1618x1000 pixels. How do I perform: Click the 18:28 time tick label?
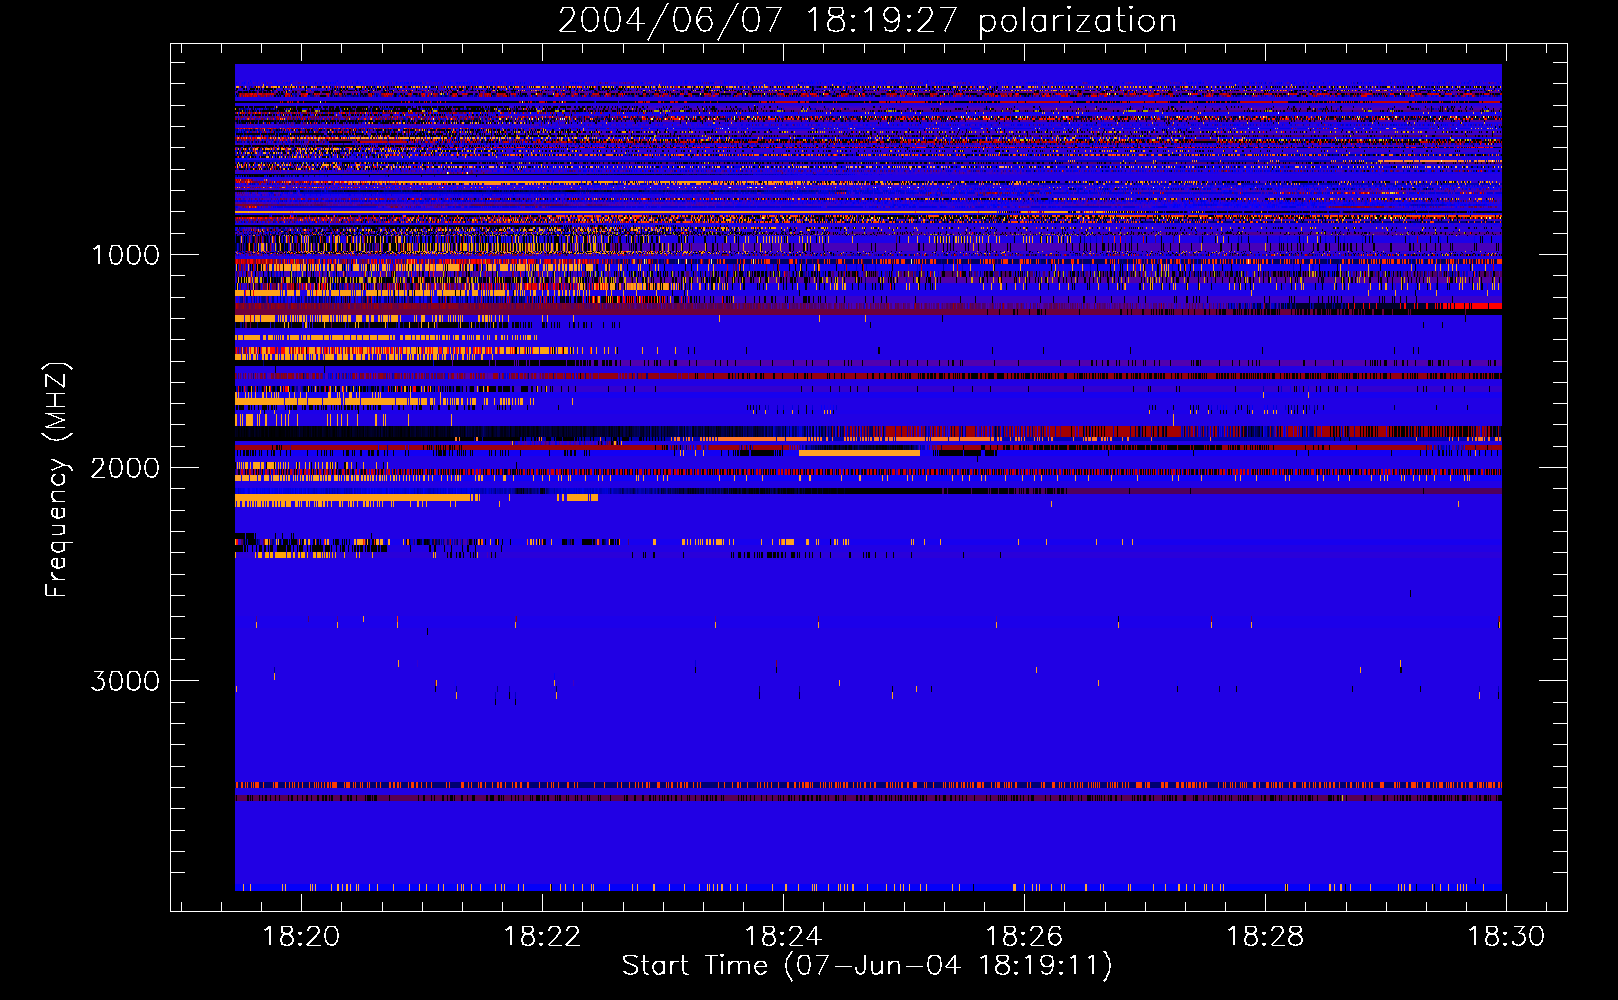click(1265, 937)
